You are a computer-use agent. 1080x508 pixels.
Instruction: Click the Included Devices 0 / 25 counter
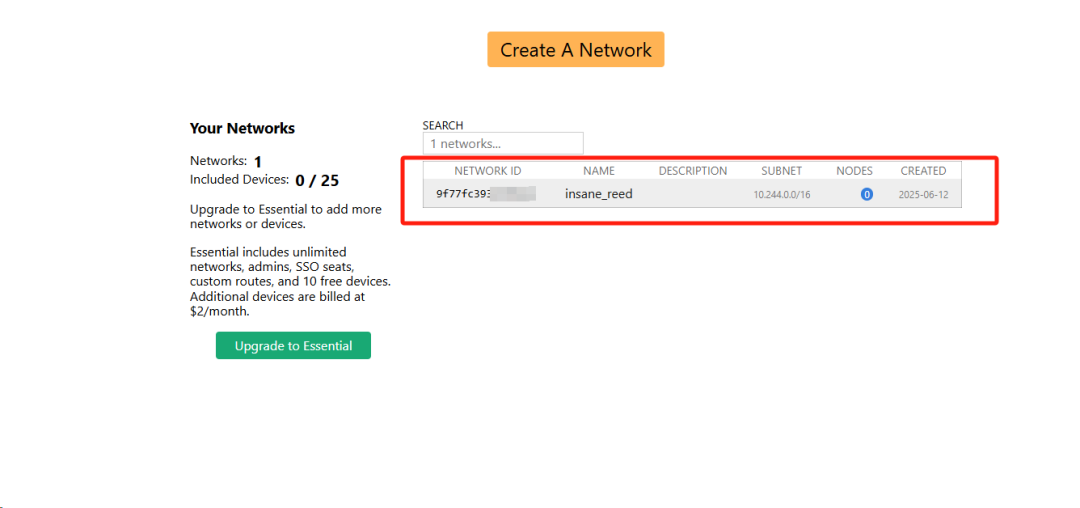(316, 181)
